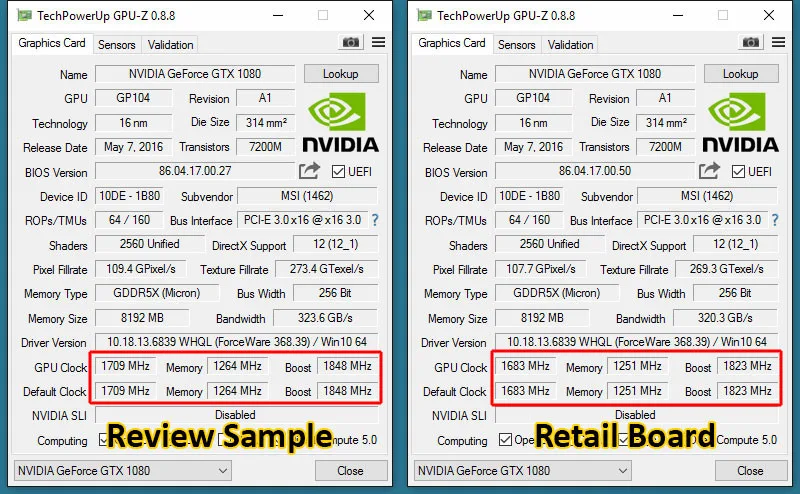The image size is (800, 494).
Task: Click Texture Fillrate value 269.3 GTexel/s
Action: pyautogui.click(x=727, y=269)
